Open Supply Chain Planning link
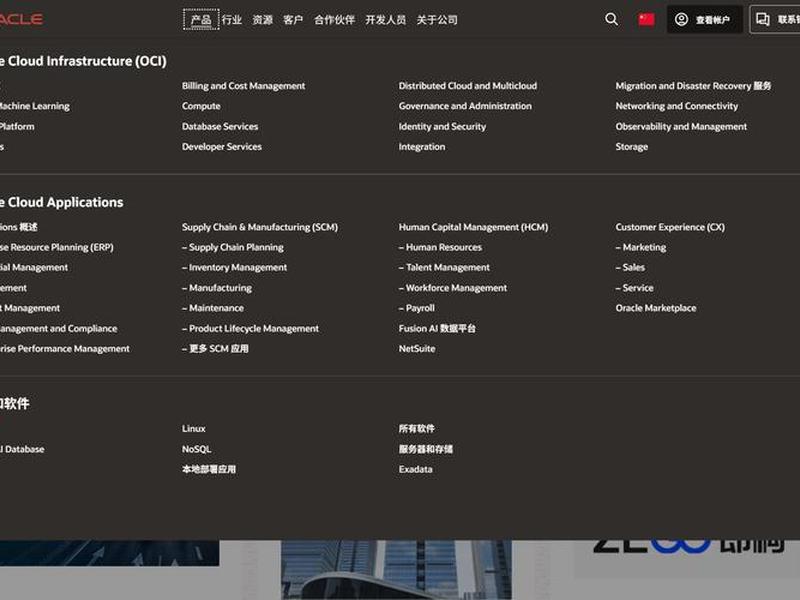 coord(233,247)
